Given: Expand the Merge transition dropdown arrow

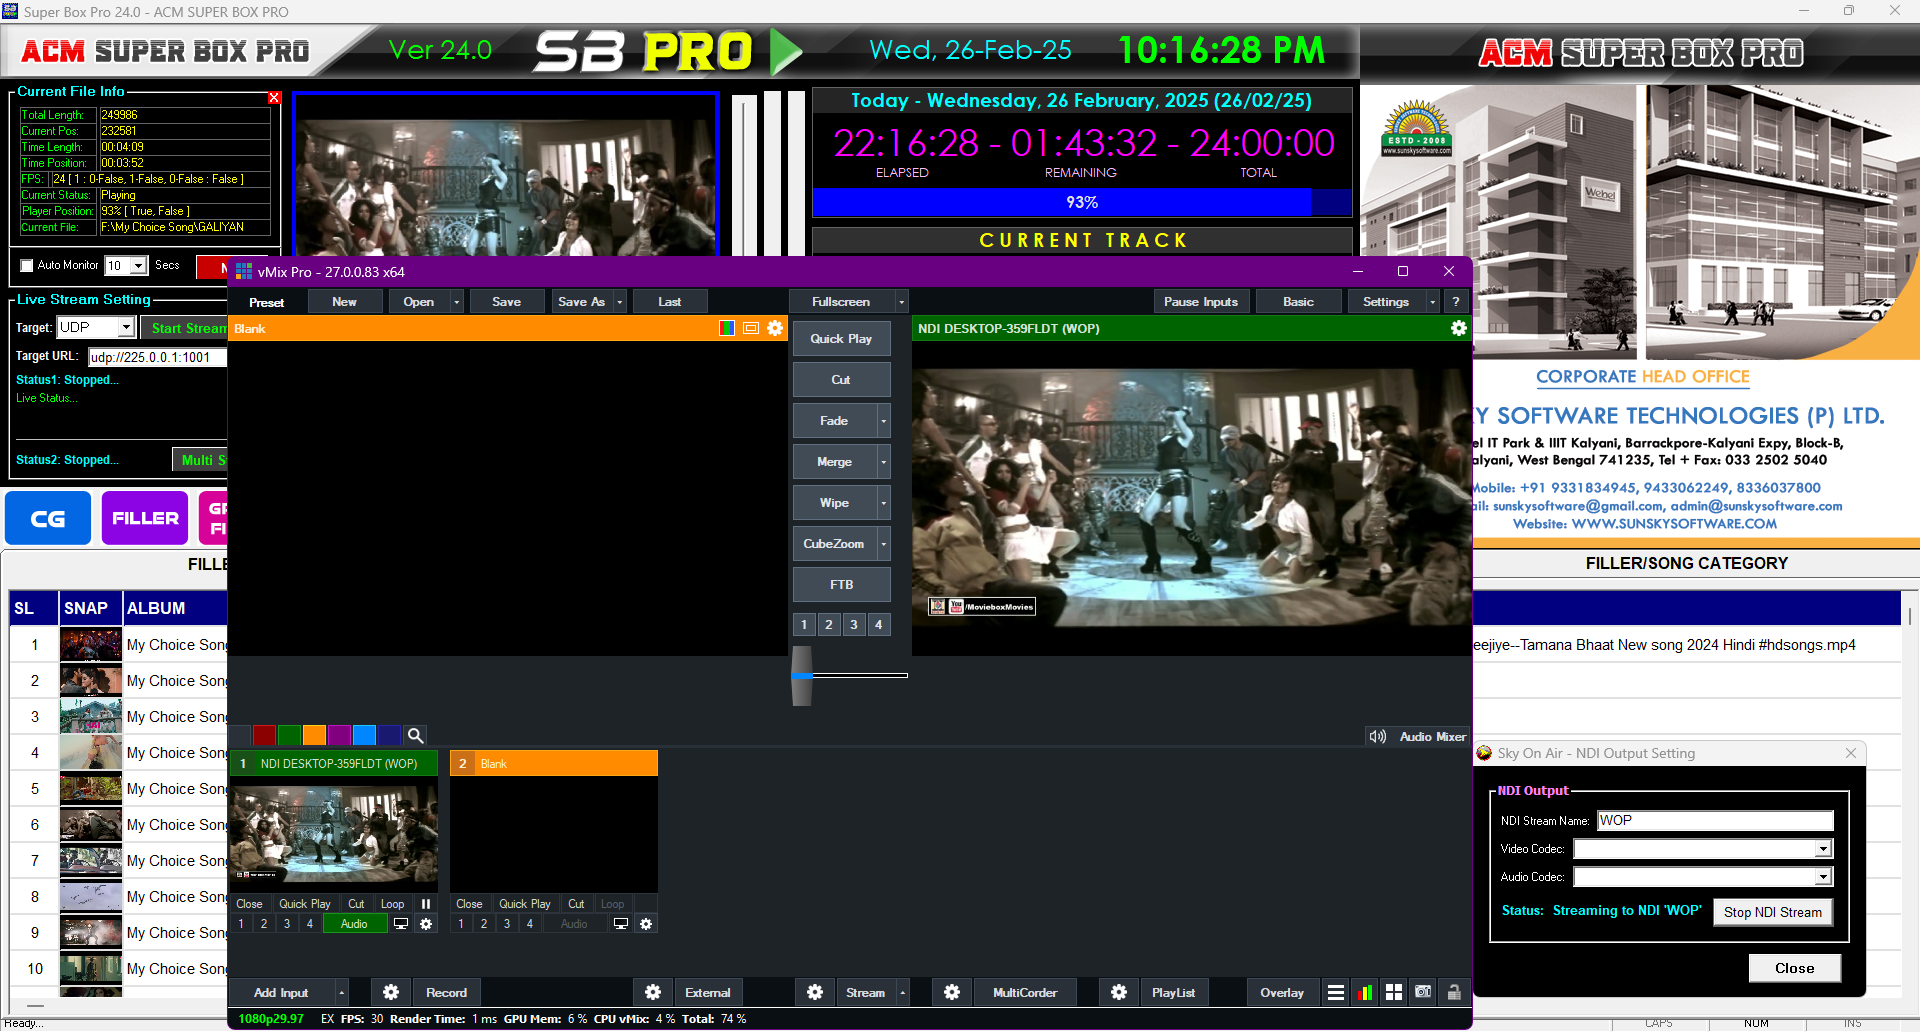Looking at the screenshot, I should [883, 462].
